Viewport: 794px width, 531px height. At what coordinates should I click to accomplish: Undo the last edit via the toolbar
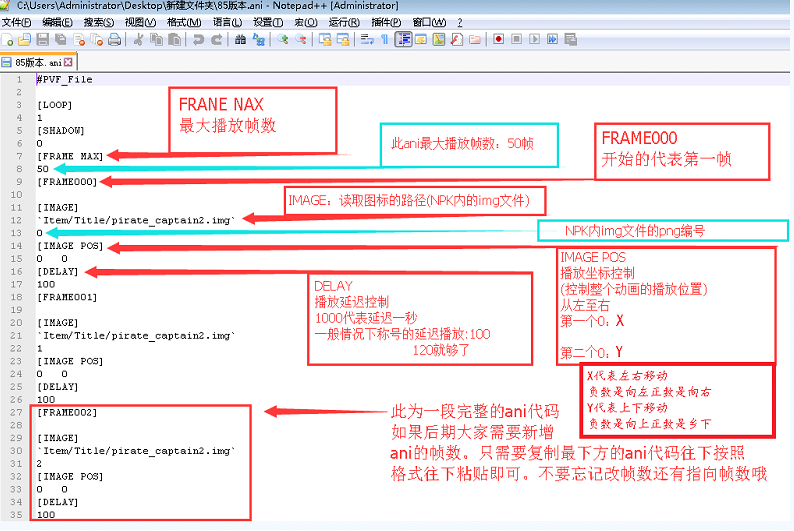pos(198,39)
